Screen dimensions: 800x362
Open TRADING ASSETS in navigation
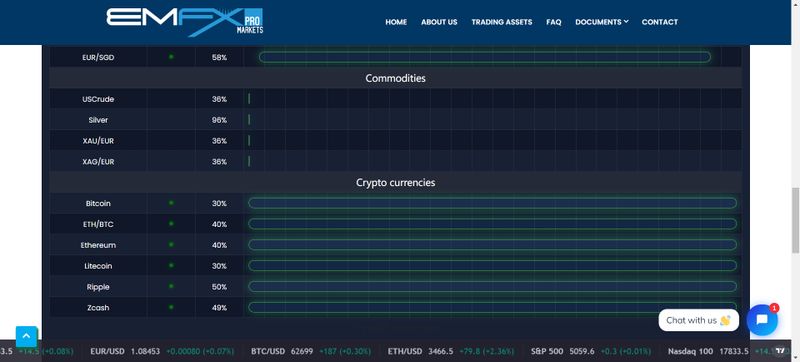coord(502,22)
